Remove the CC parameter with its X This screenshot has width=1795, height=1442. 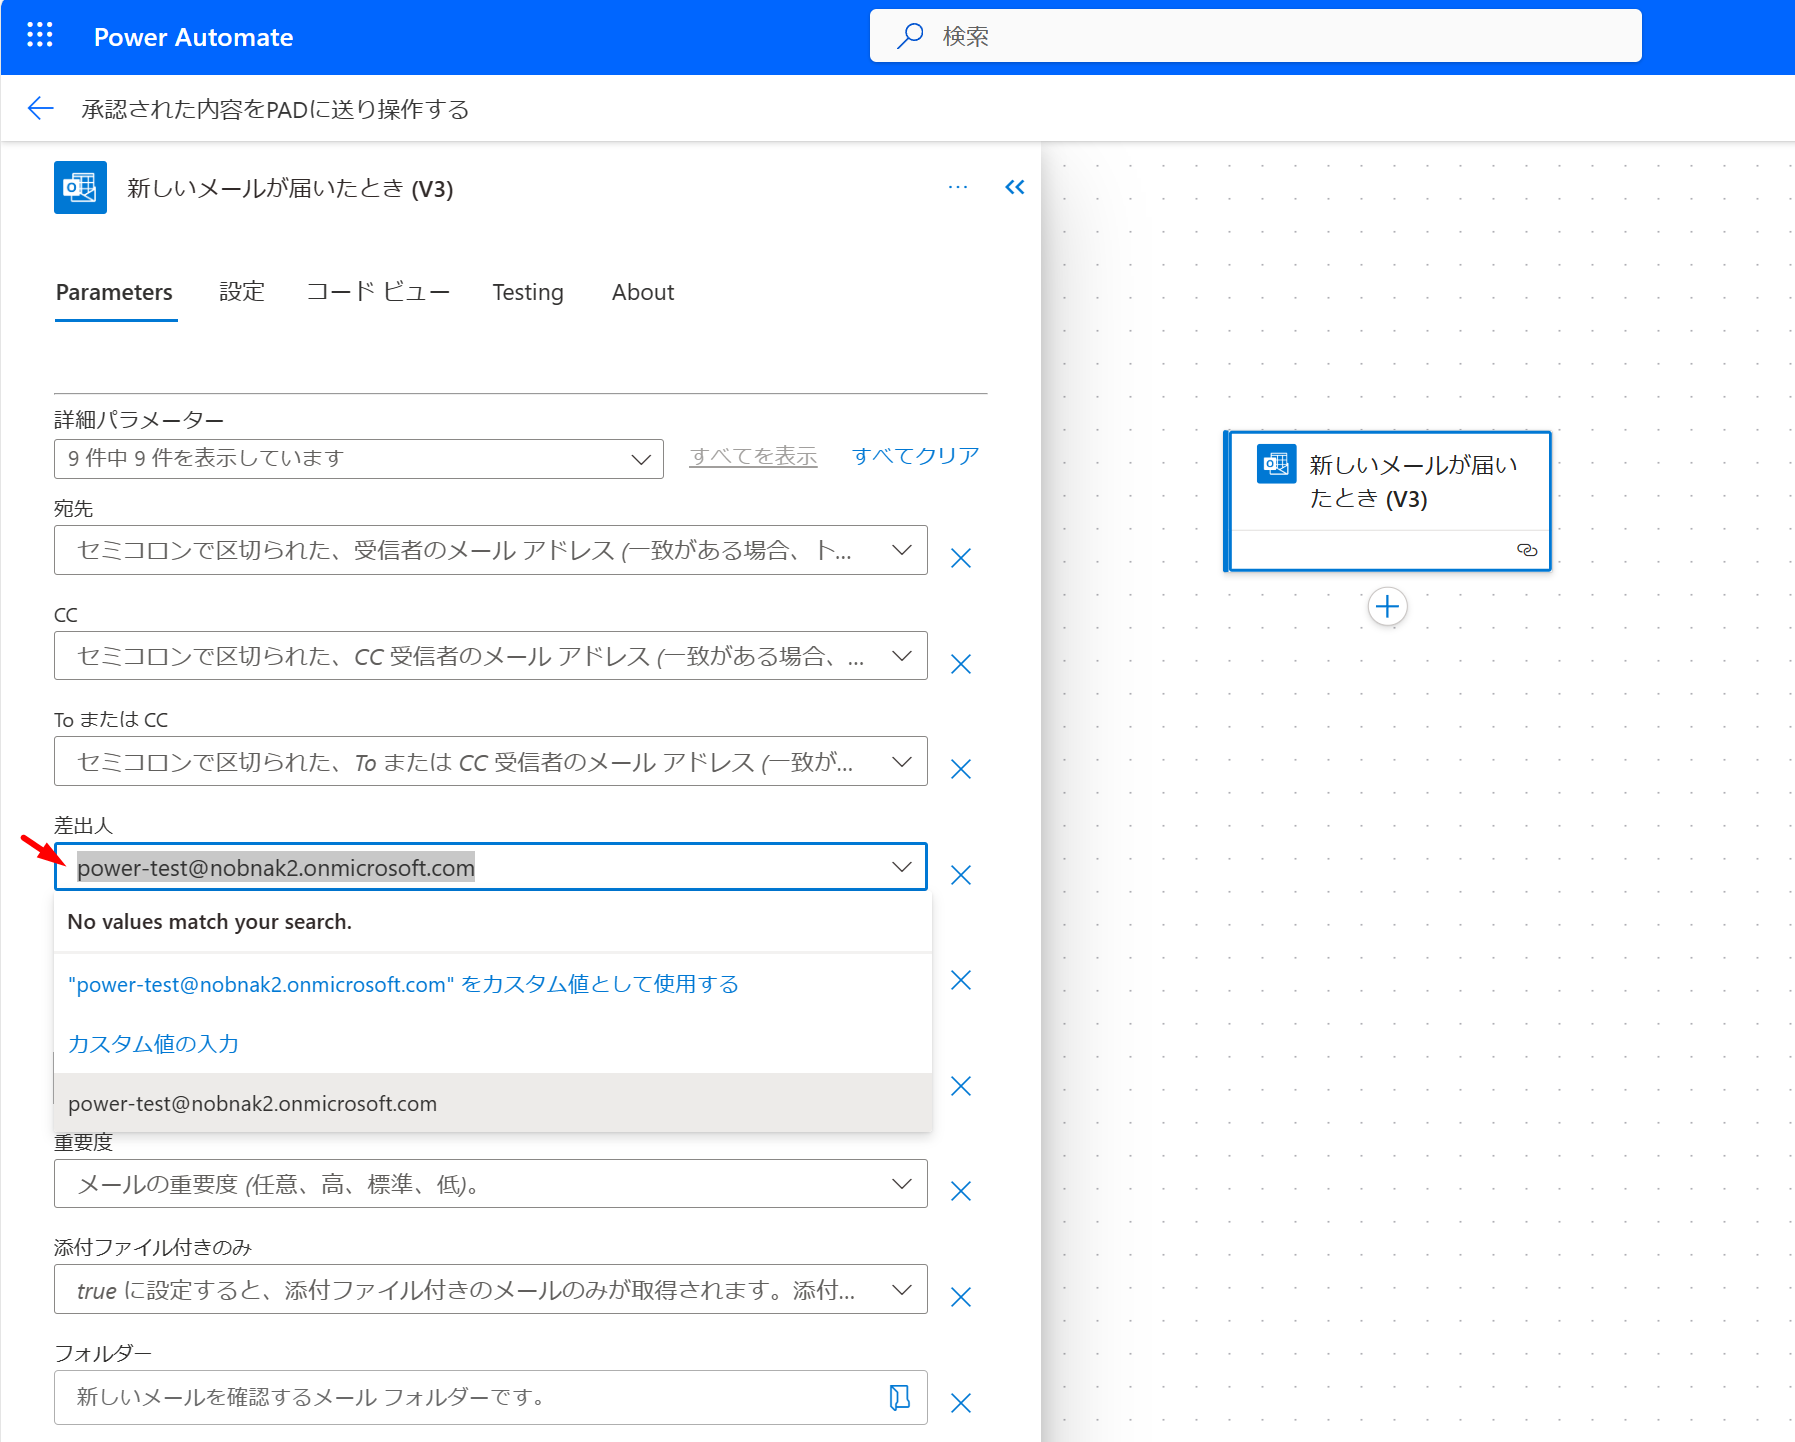click(x=961, y=664)
